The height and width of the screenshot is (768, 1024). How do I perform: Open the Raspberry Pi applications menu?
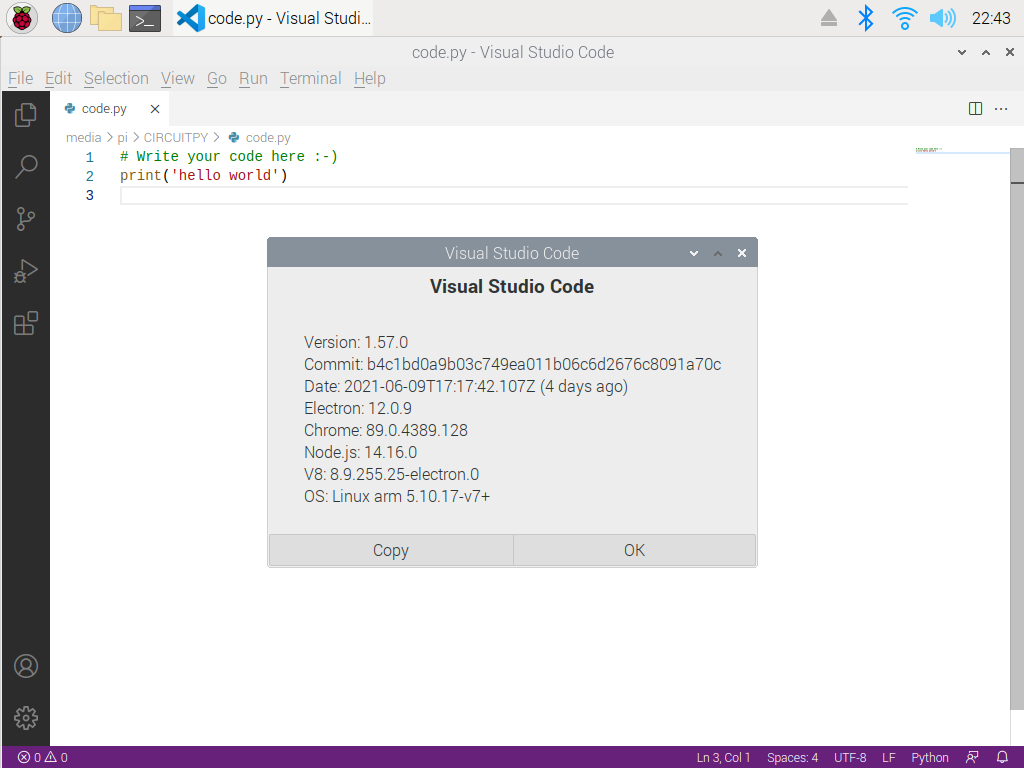(22, 18)
